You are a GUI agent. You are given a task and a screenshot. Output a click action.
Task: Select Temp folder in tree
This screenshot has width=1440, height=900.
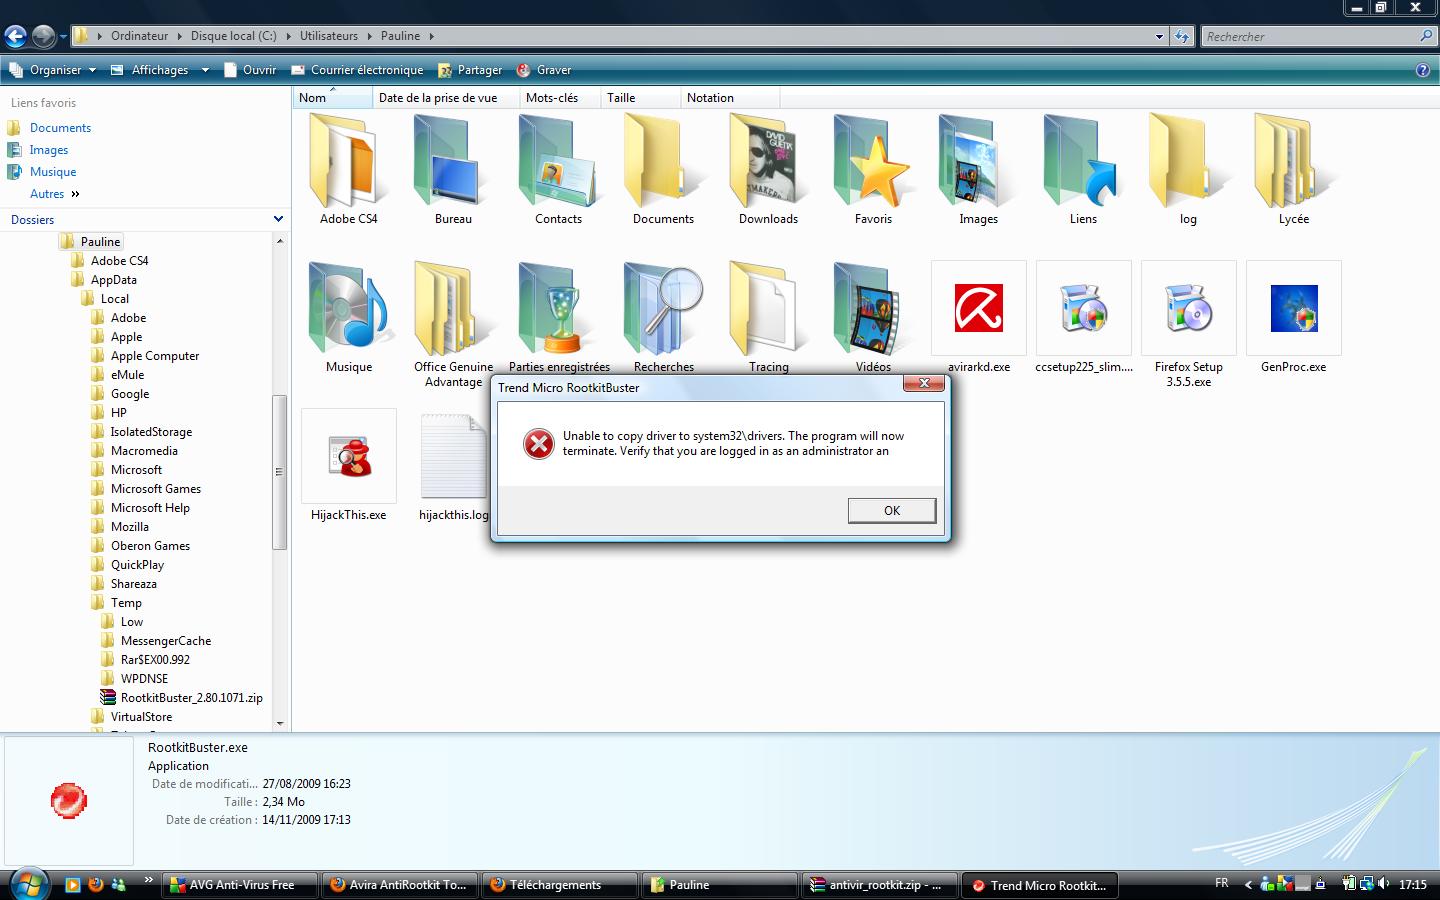(126, 603)
